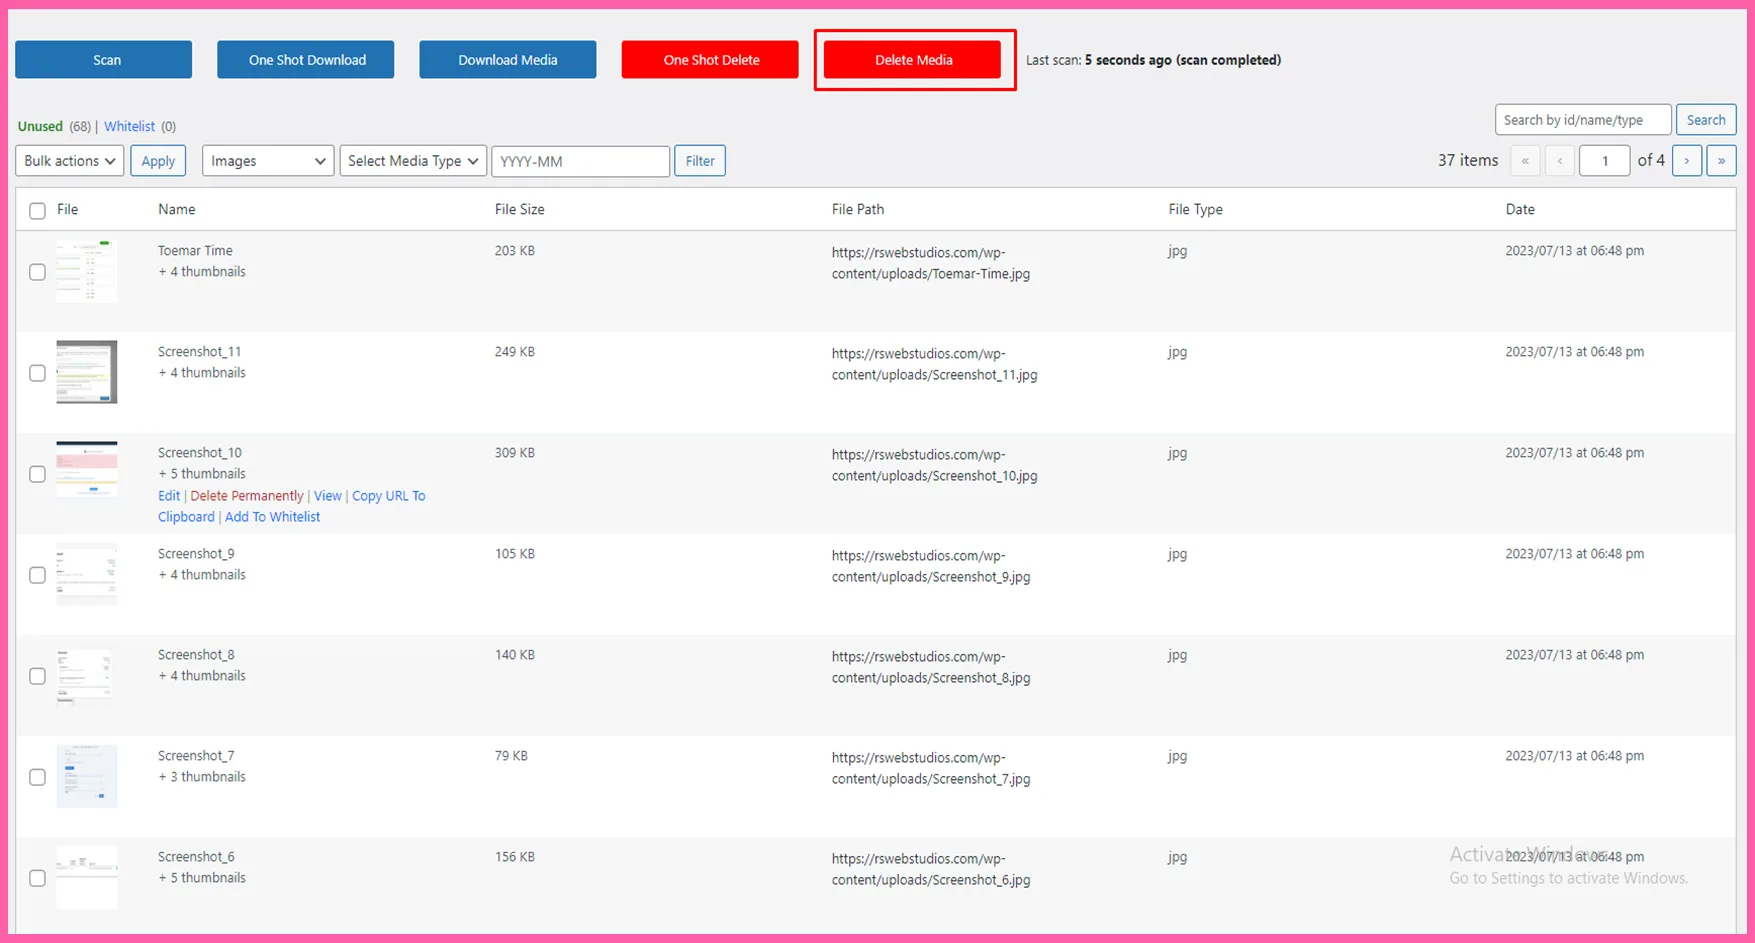The width and height of the screenshot is (1755, 943).
Task: Select the Screenshot_9 row checkbox
Action: [38, 575]
